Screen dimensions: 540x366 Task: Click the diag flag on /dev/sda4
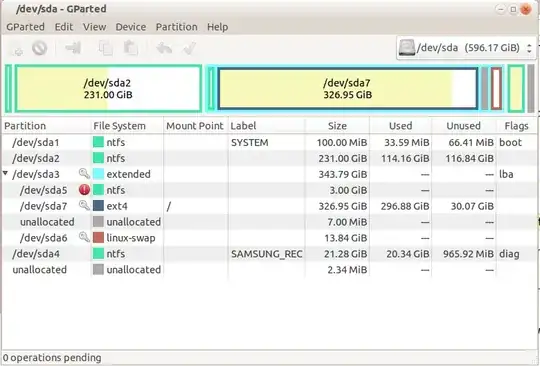coord(509,254)
